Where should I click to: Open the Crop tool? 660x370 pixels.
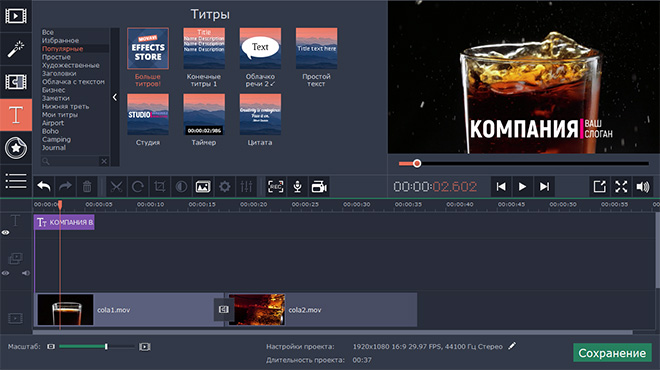pos(160,186)
